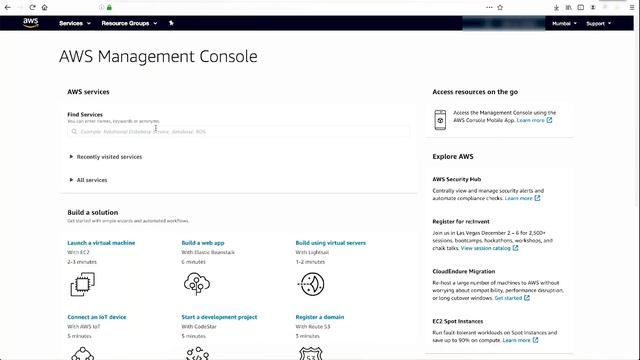This screenshot has height=360, width=640.
Task: Expand Recently visited services
Action: tap(106, 157)
